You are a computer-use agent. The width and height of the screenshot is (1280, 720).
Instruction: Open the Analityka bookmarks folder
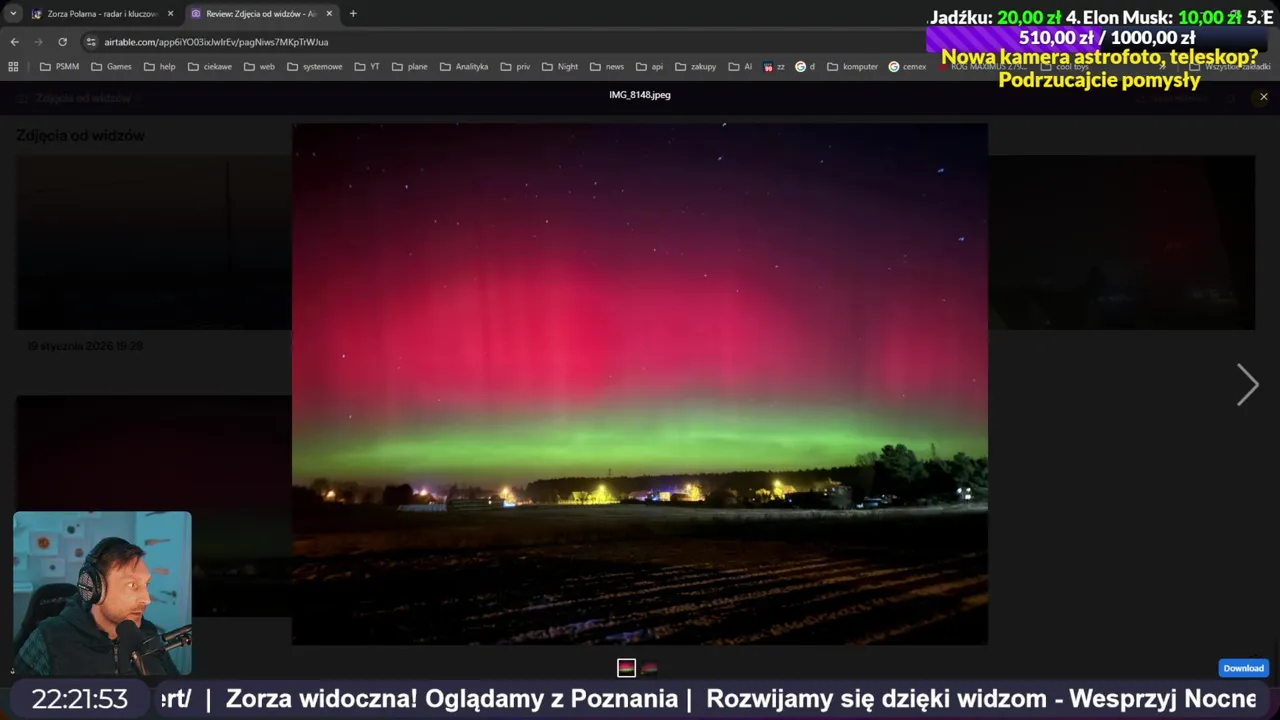point(463,67)
